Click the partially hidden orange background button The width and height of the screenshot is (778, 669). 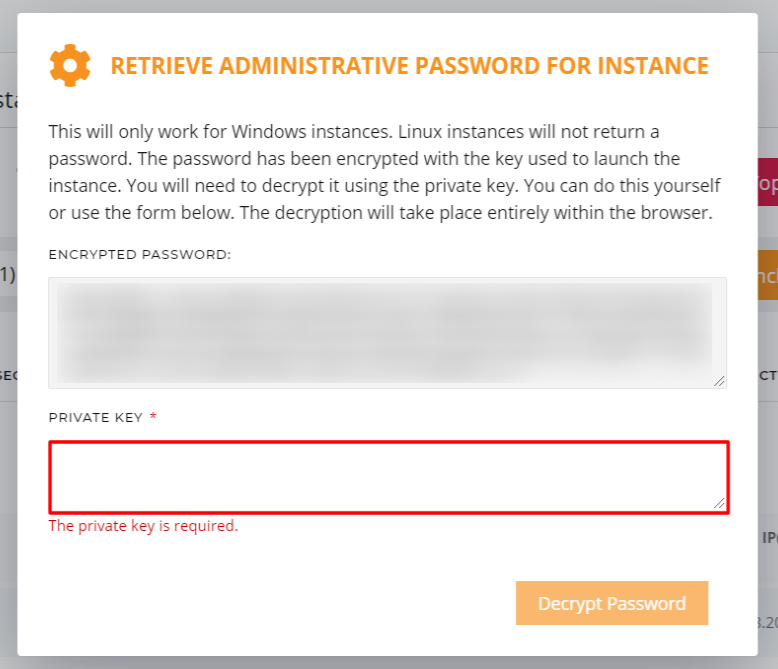[x=768, y=275]
